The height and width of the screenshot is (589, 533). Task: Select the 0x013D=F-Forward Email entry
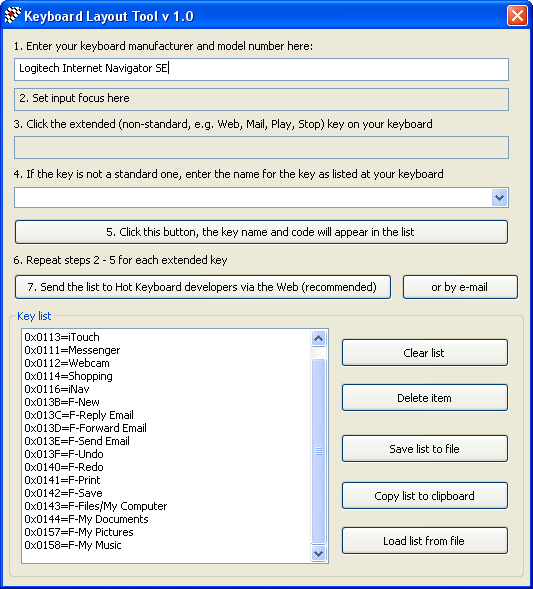pyautogui.click(x=86, y=428)
